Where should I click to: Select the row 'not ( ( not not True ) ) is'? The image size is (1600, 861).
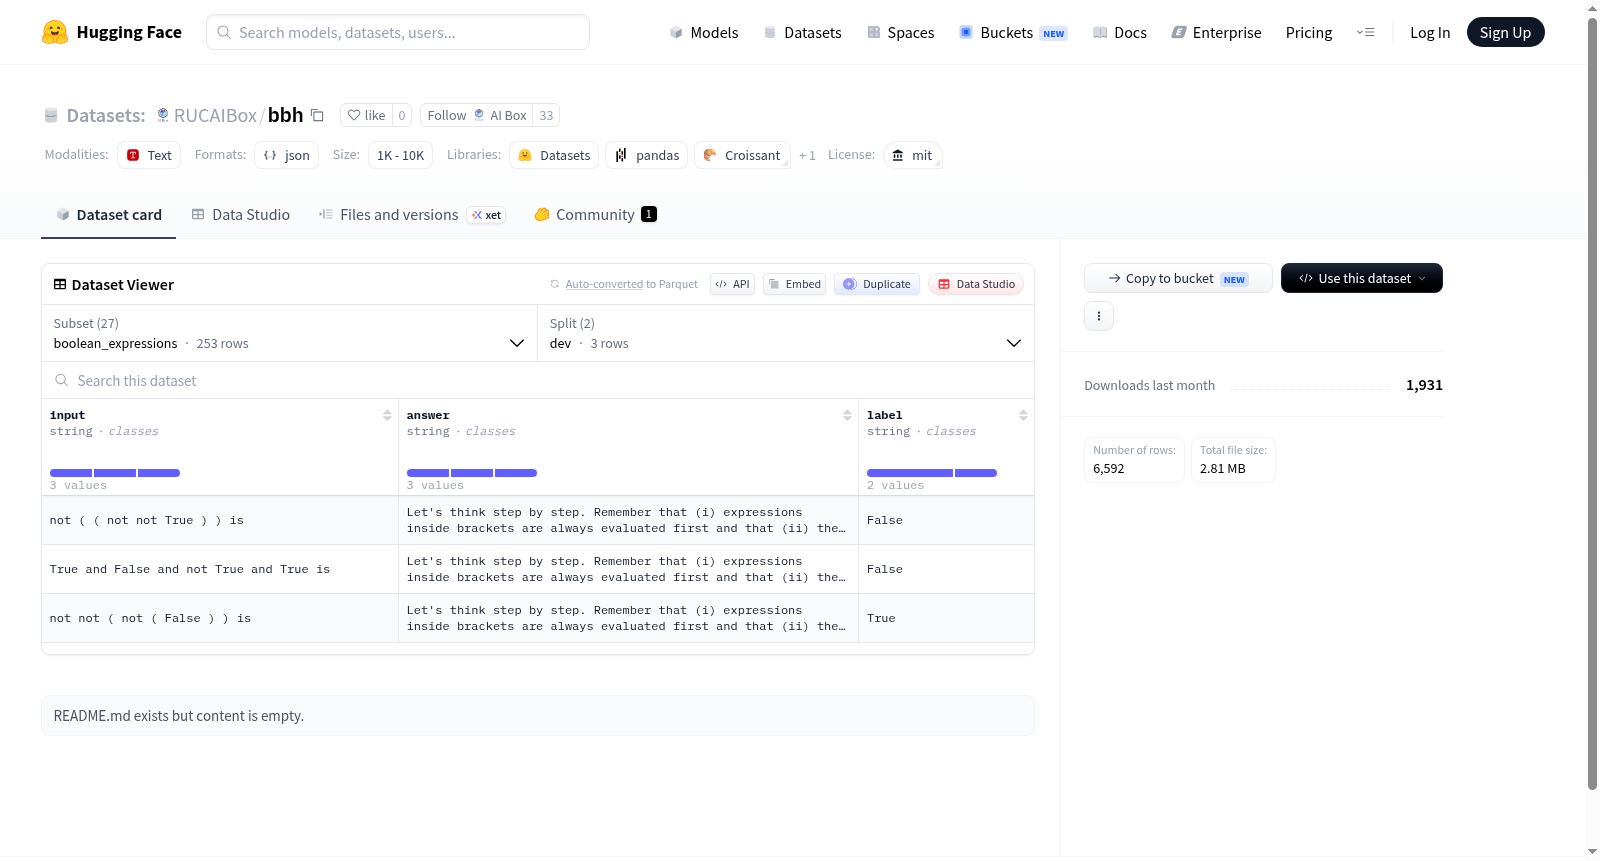tap(538, 520)
